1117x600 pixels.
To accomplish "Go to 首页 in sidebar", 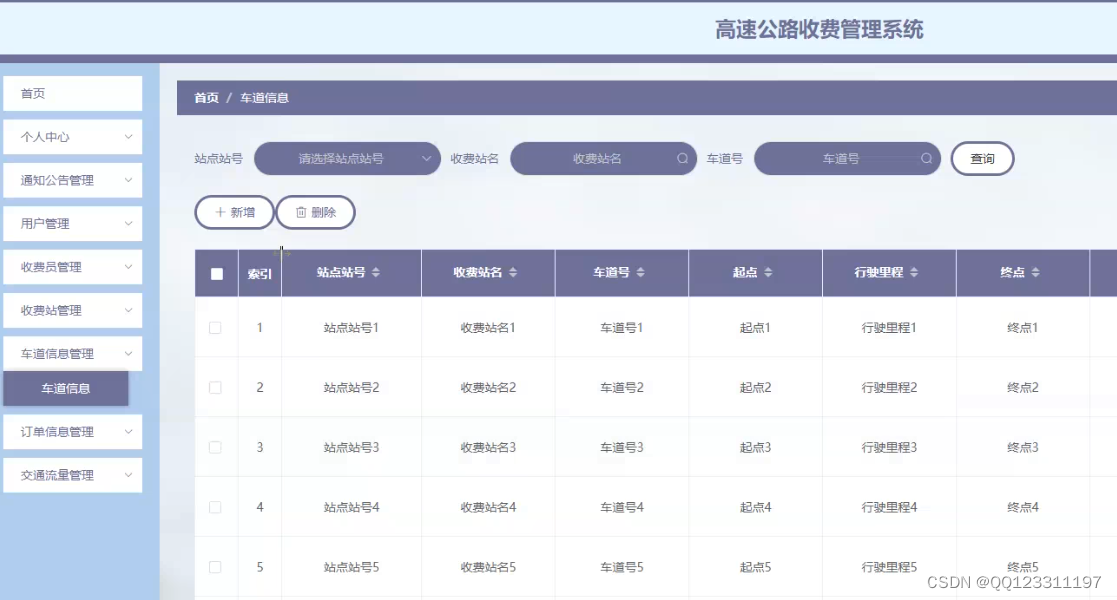I will pos(73,93).
